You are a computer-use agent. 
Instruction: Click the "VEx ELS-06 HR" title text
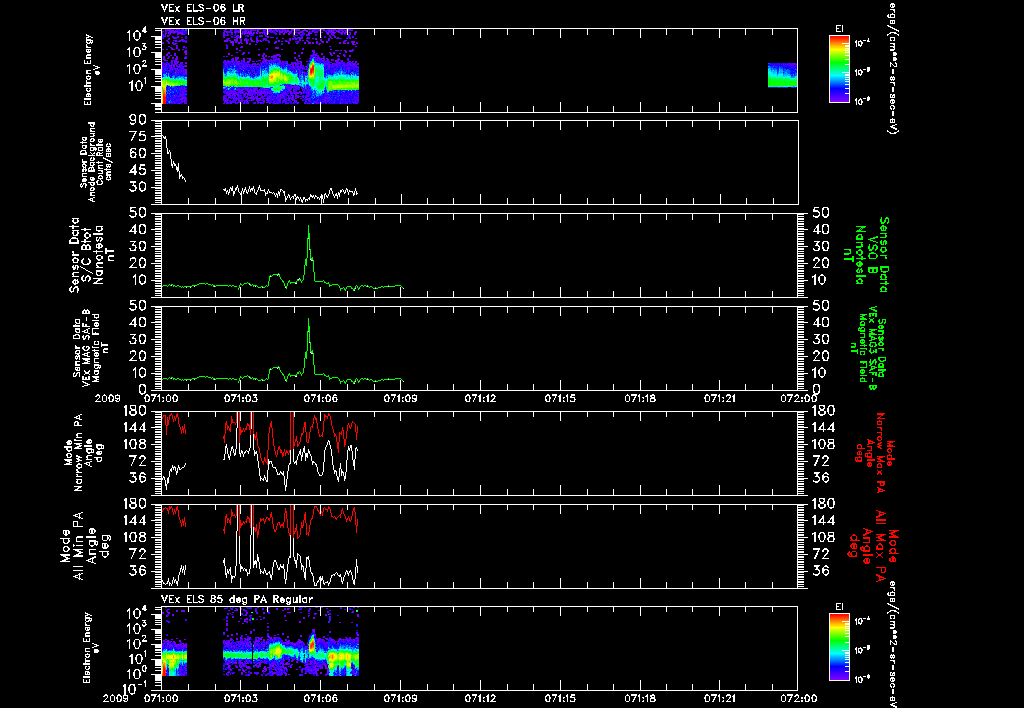click(203, 22)
